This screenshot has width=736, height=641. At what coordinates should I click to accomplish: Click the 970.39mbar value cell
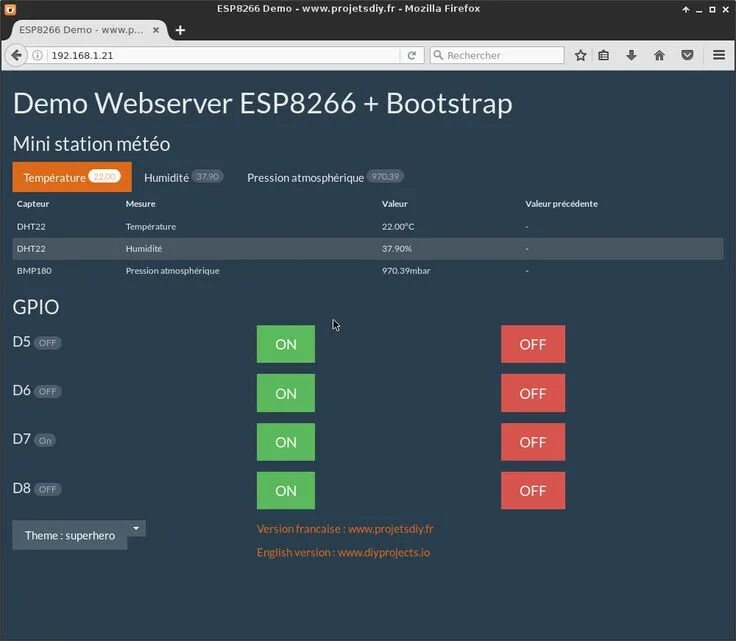[406, 271]
